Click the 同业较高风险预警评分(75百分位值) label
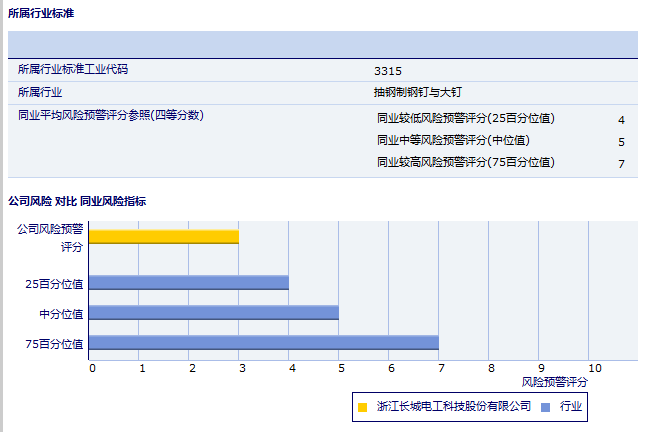Image resolution: width=664 pixels, height=432 pixels. tap(465, 162)
